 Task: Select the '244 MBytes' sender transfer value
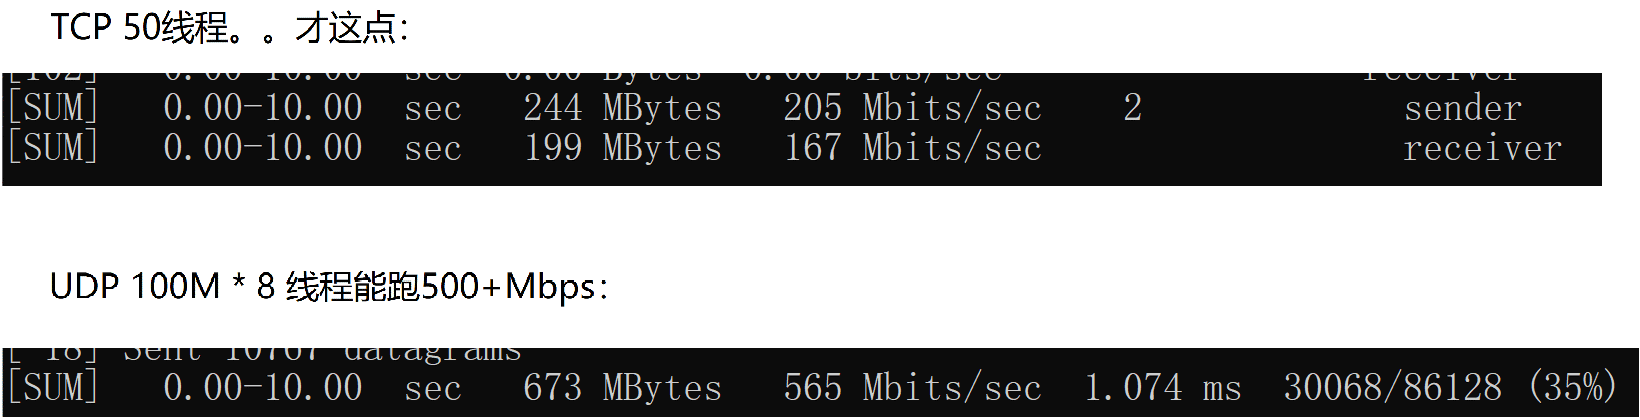(622, 108)
